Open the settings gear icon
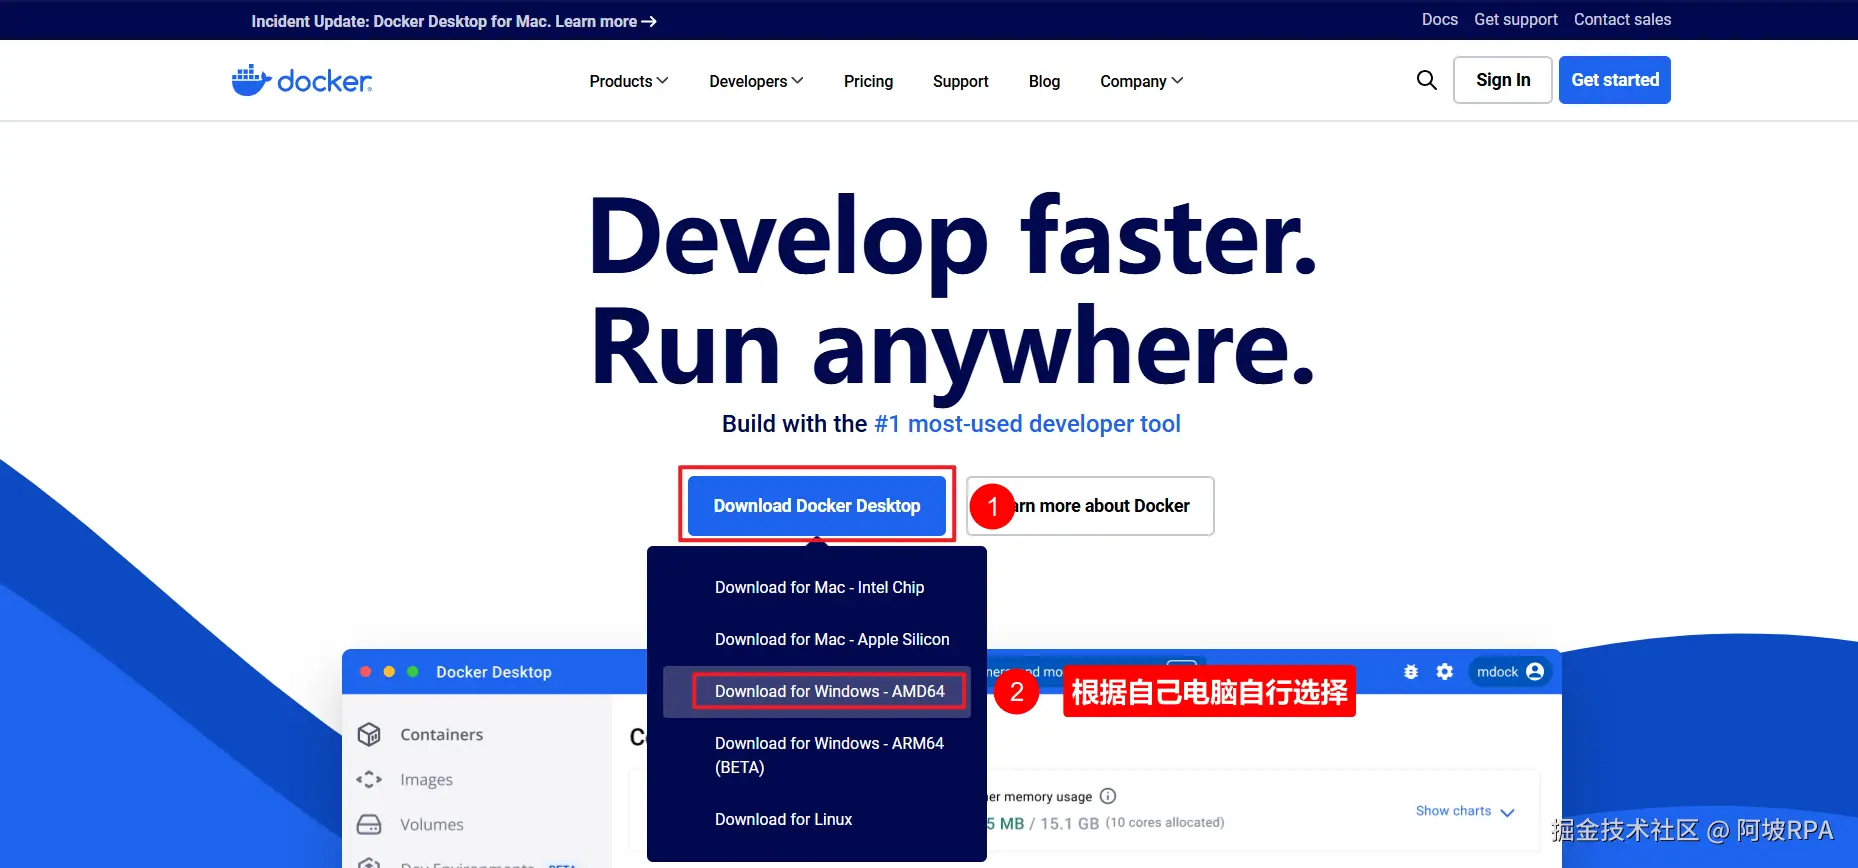The width and height of the screenshot is (1858, 868). pyautogui.click(x=1445, y=672)
